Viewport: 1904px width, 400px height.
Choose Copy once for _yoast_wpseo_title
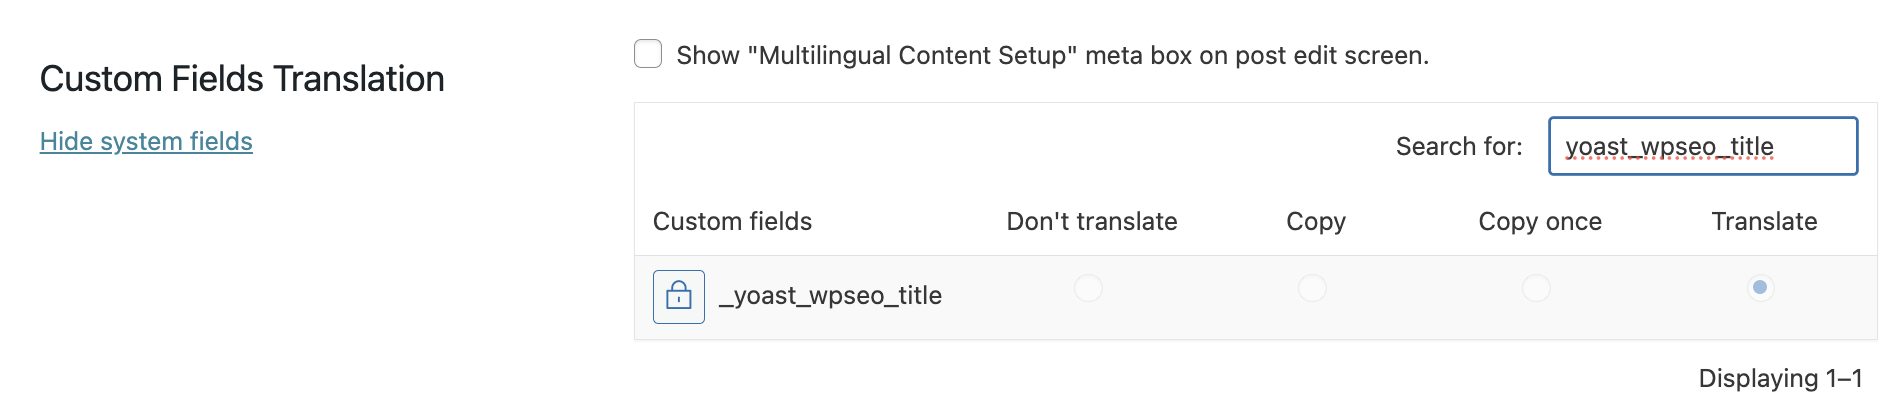[1536, 288]
